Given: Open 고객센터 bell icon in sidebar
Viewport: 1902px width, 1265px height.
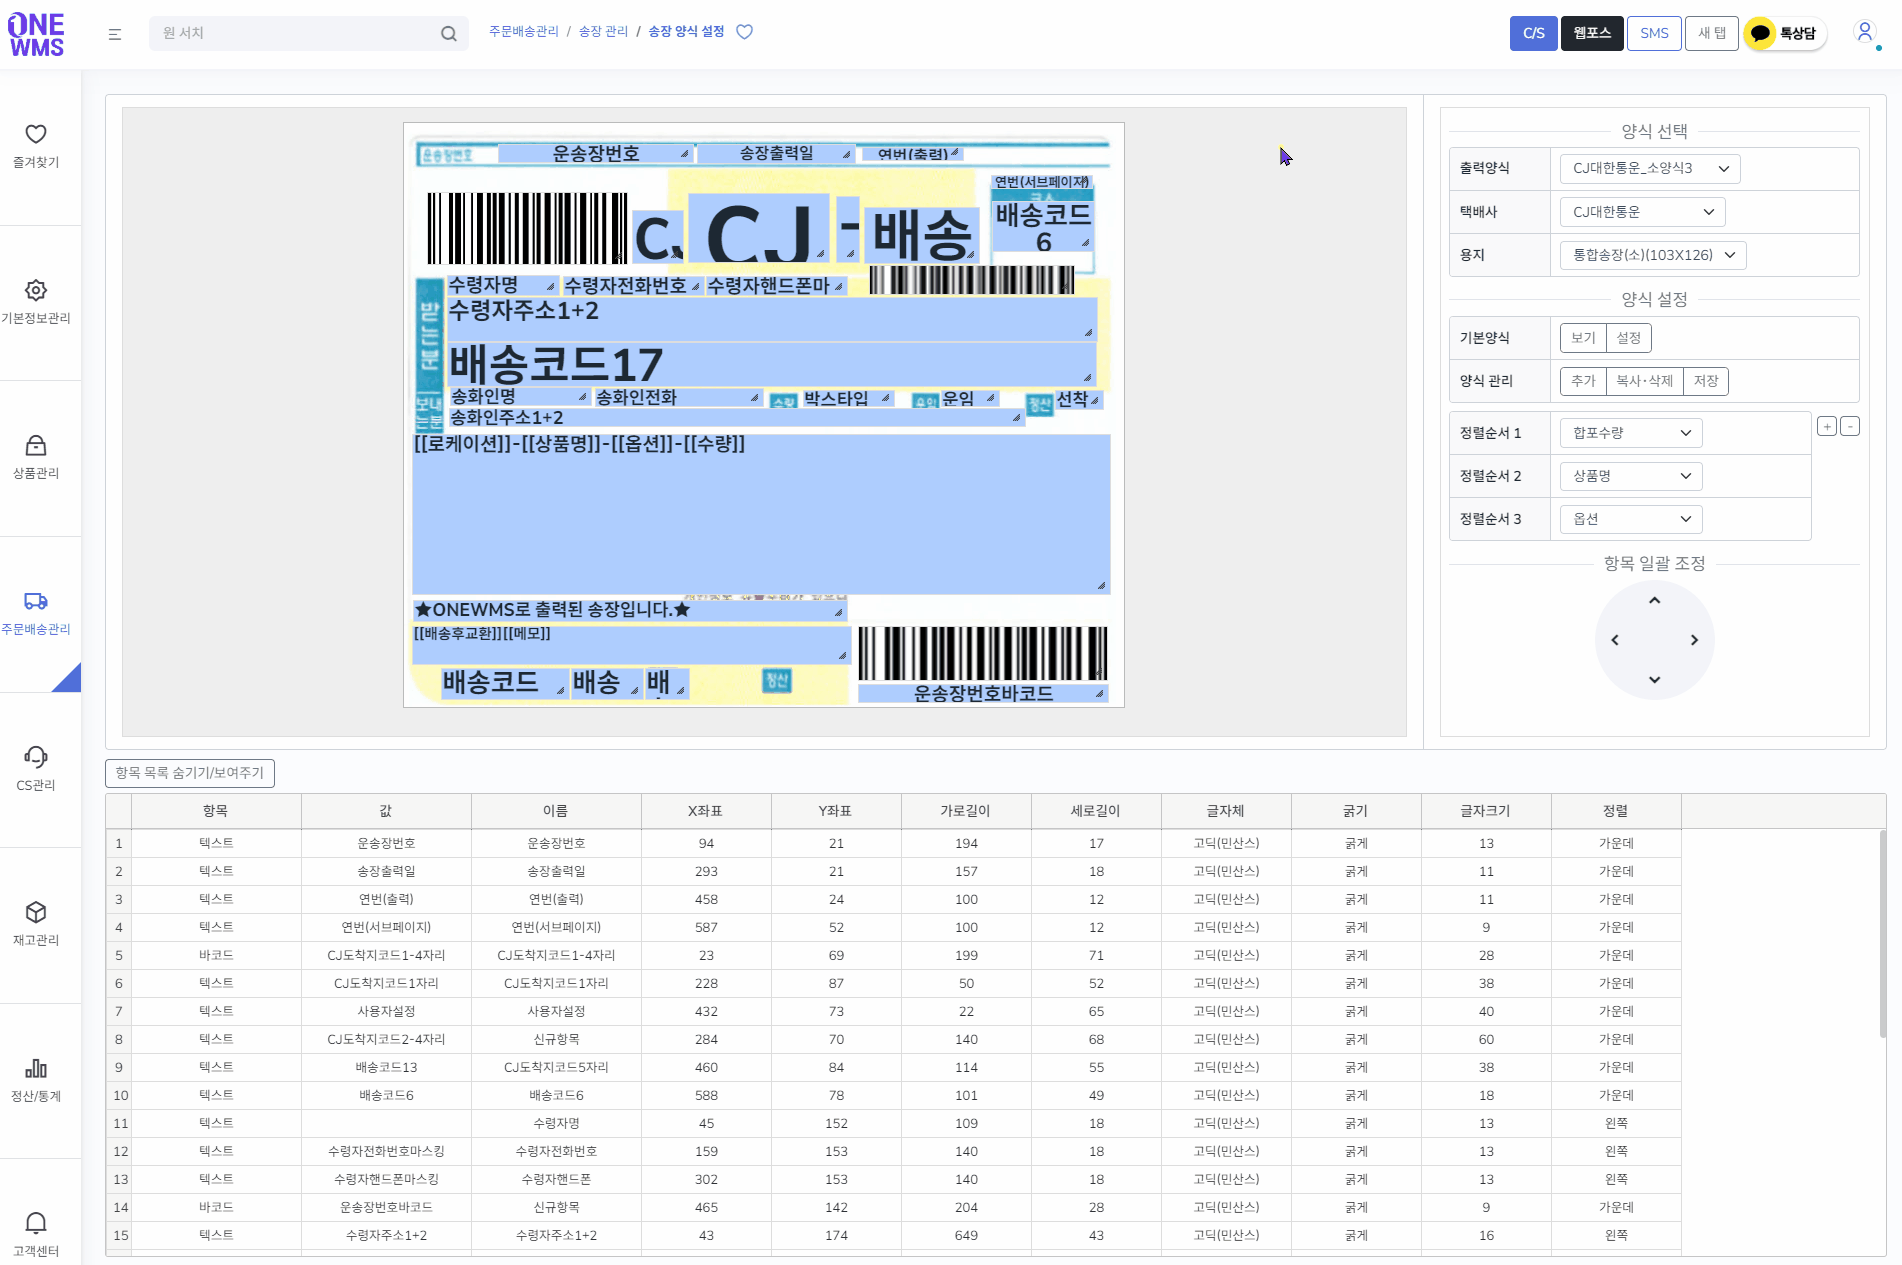Looking at the screenshot, I should pos(36,1223).
